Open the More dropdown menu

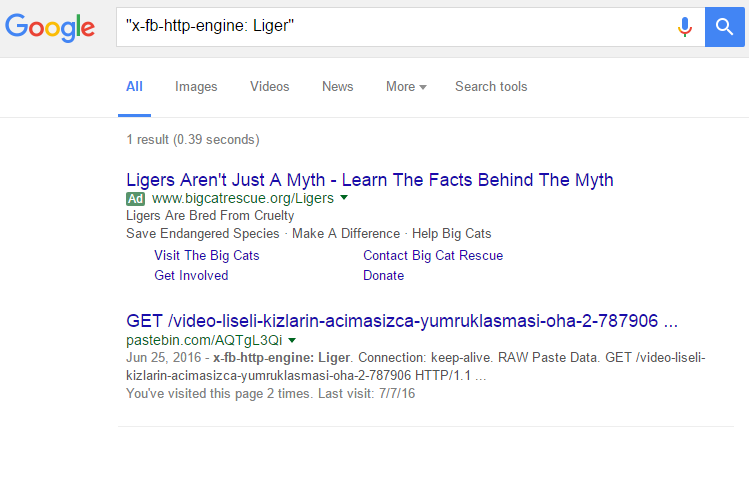pos(406,86)
